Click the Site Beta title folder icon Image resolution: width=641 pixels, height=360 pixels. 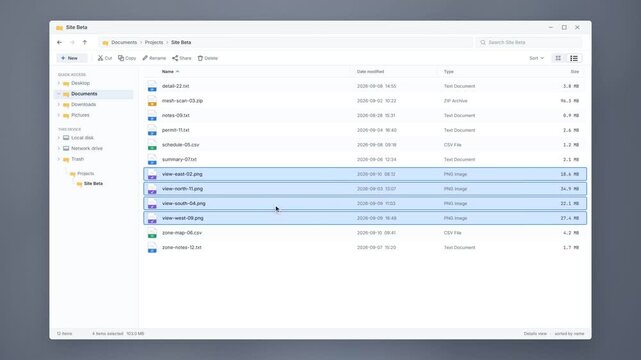(60, 27)
